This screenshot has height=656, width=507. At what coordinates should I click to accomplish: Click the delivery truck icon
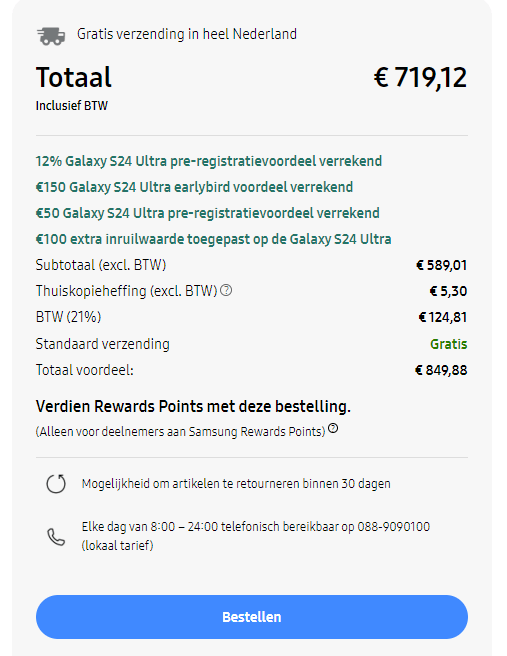tap(51, 36)
